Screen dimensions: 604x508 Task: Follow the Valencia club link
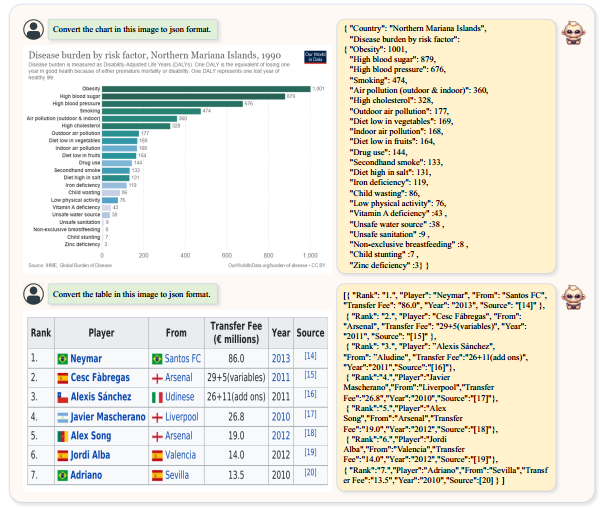click(180, 455)
